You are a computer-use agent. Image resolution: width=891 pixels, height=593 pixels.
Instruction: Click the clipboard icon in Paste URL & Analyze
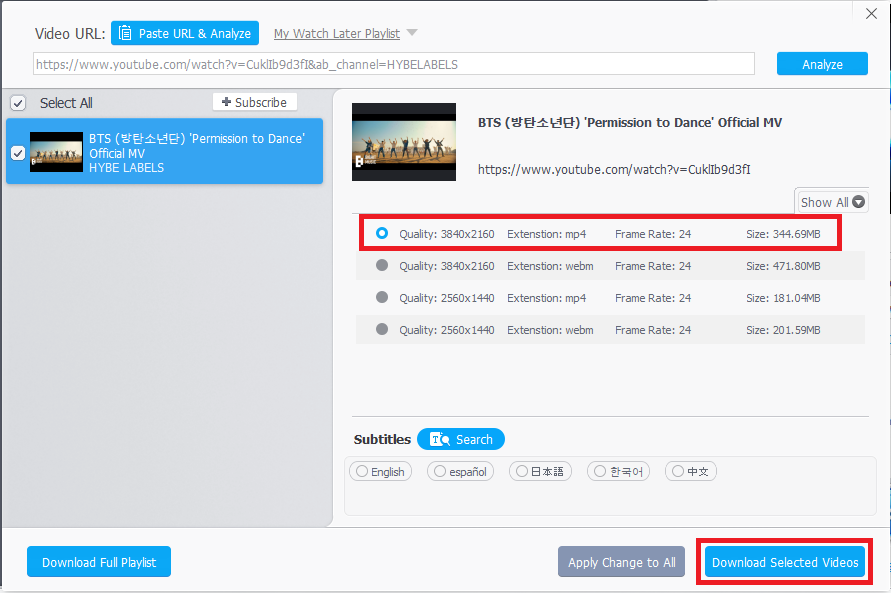(x=125, y=33)
